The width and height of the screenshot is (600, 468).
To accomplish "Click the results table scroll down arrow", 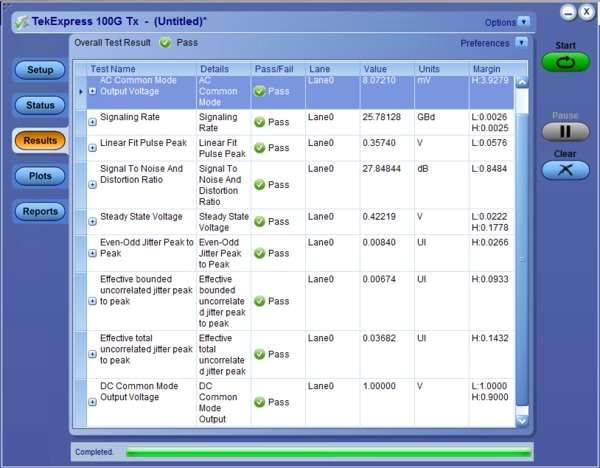I will (x=521, y=421).
